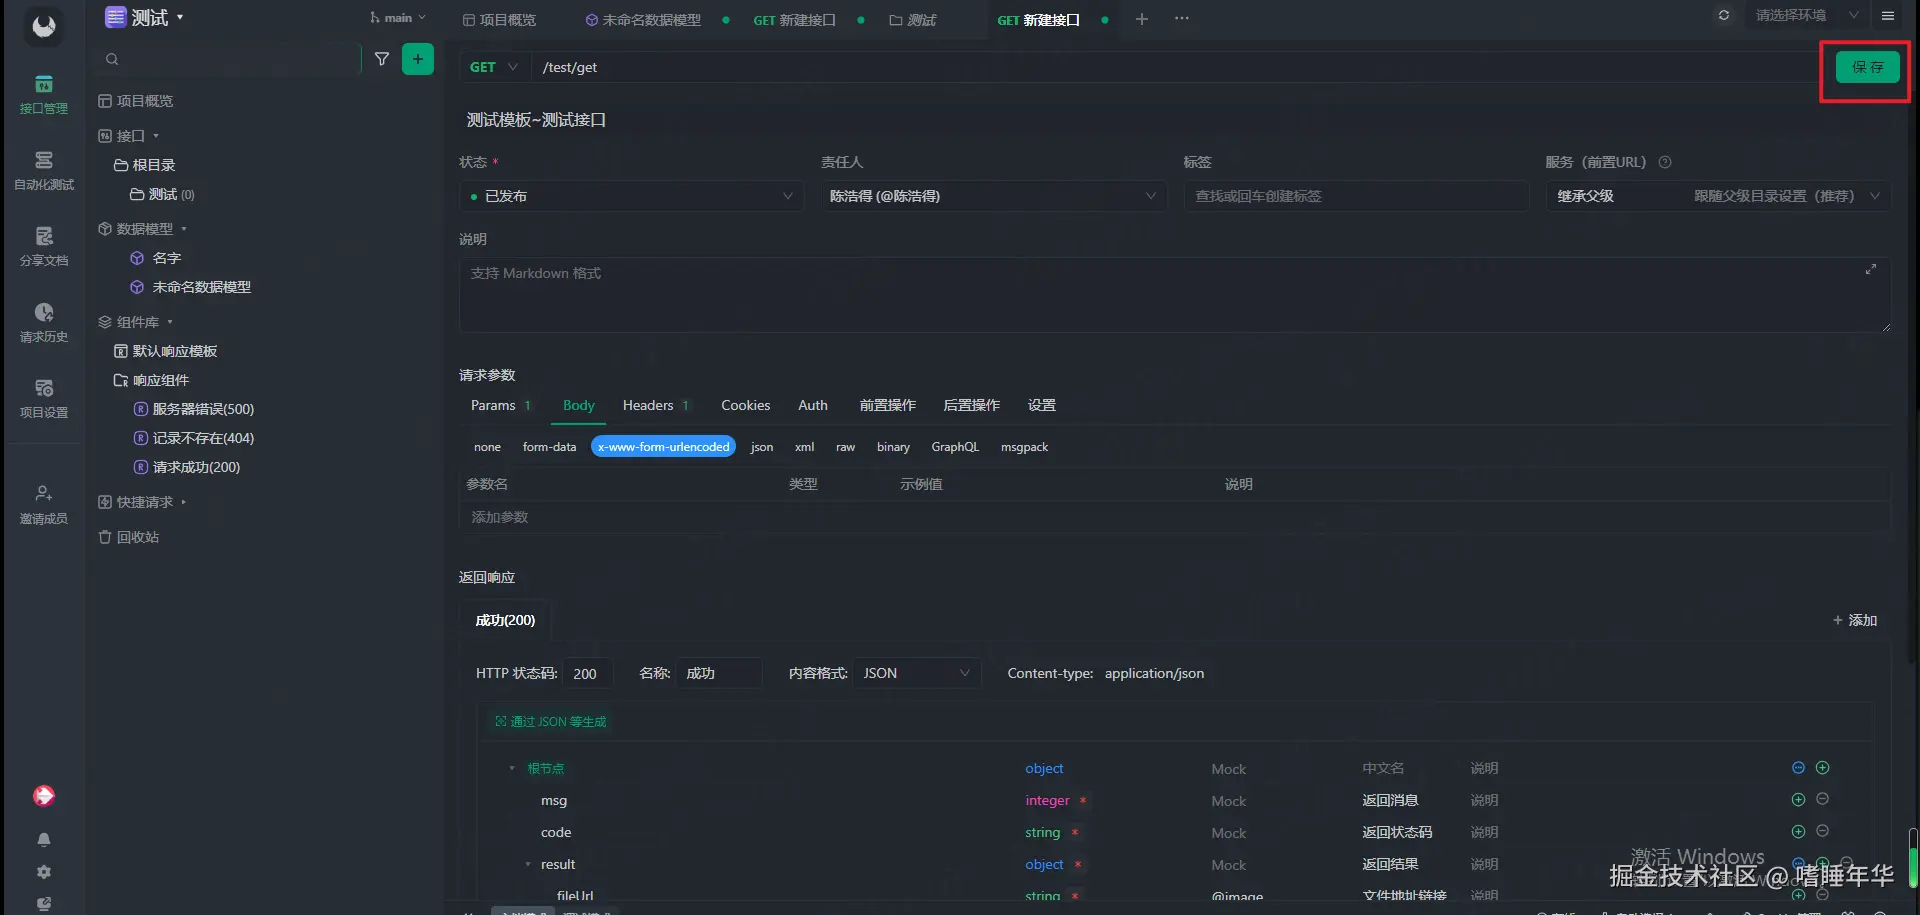The width and height of the screenshot is (1920, 915).
Task: Open the GET method dropdown
Action: pyautogui.click(x=494, y=67)
